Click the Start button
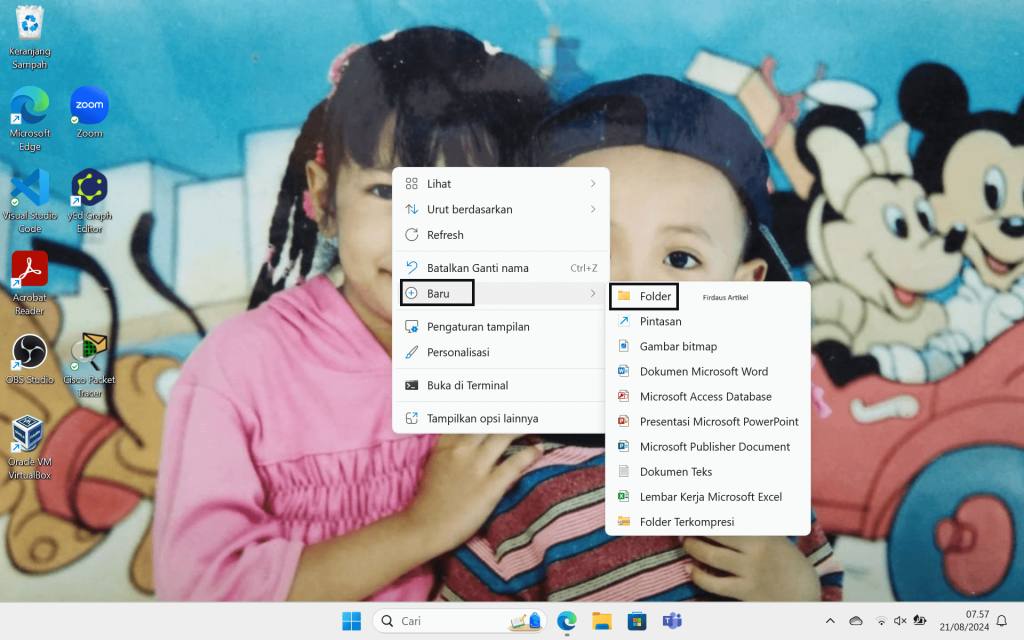 pos(351,621)
